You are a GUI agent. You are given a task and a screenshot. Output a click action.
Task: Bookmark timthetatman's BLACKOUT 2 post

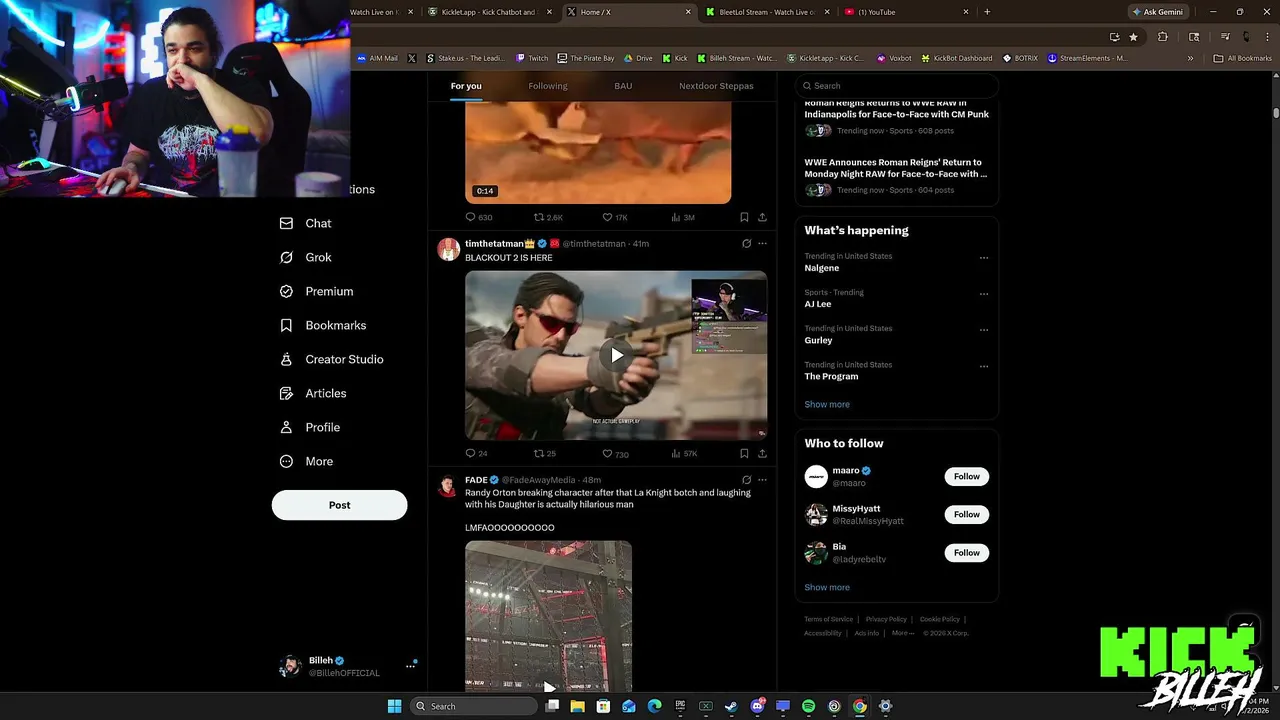click(x=744, y=453)
